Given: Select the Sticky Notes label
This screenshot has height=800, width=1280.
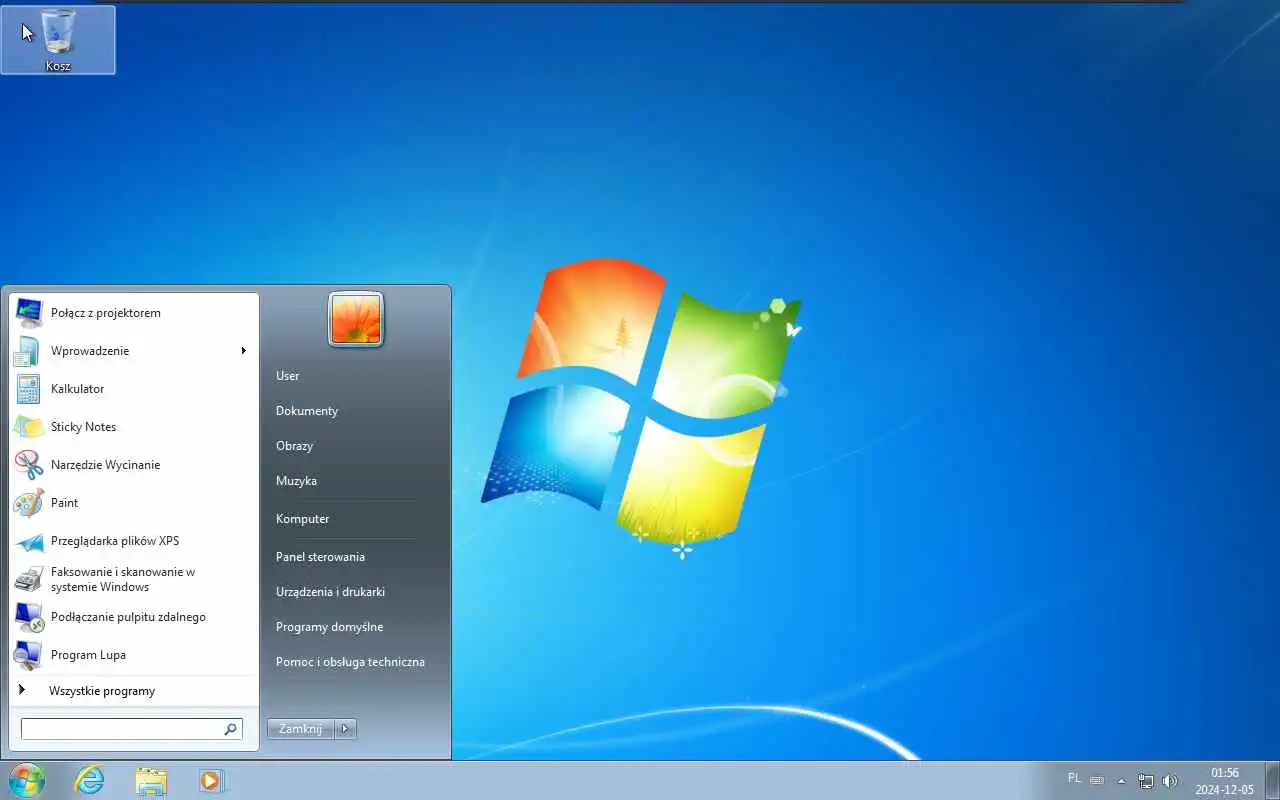Looking at the screenshot, I should click(84, 427).
